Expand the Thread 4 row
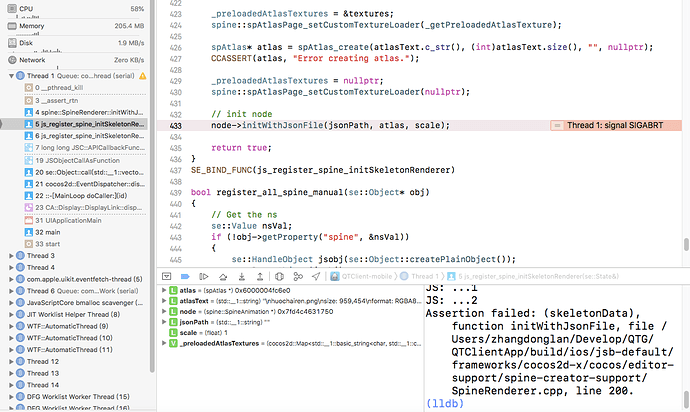 (11, 268)
